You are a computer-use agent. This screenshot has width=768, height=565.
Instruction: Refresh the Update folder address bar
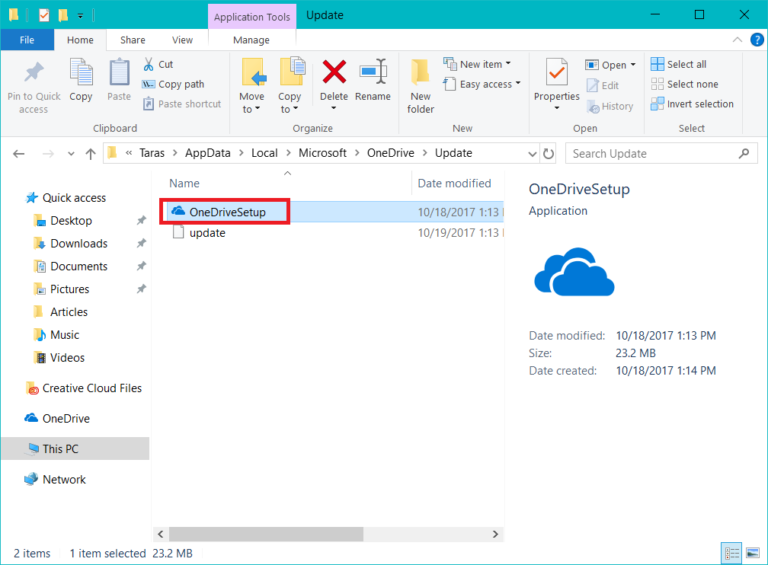point(549,154)
